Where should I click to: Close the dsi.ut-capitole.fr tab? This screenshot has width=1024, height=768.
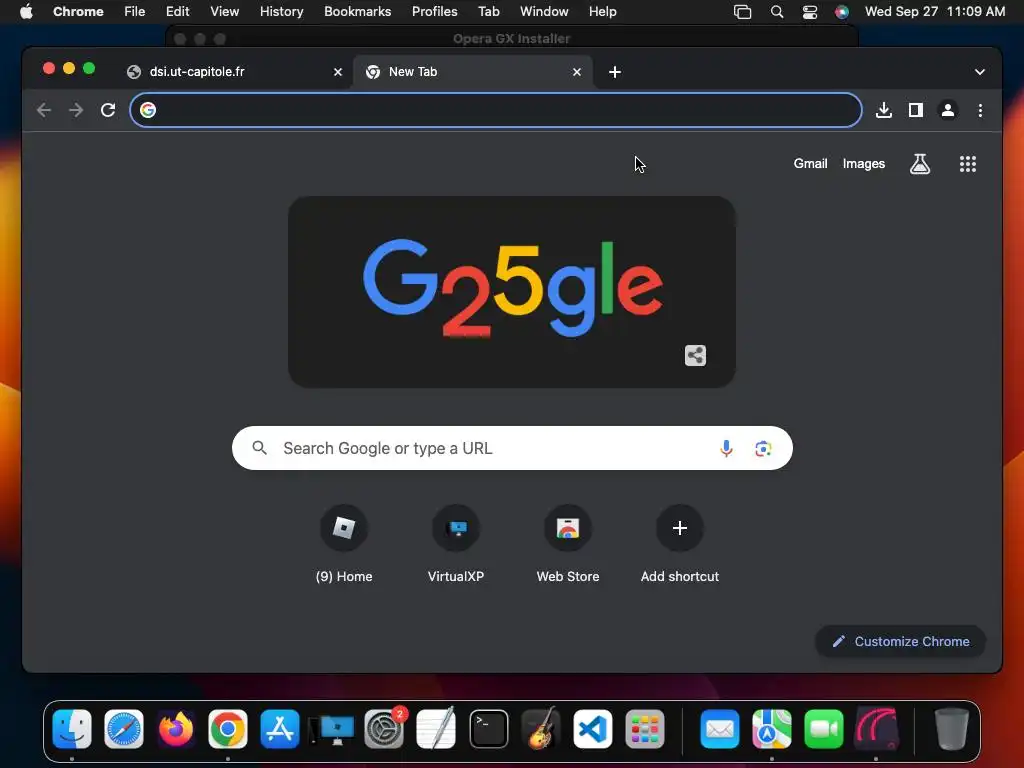click(338, 72)
